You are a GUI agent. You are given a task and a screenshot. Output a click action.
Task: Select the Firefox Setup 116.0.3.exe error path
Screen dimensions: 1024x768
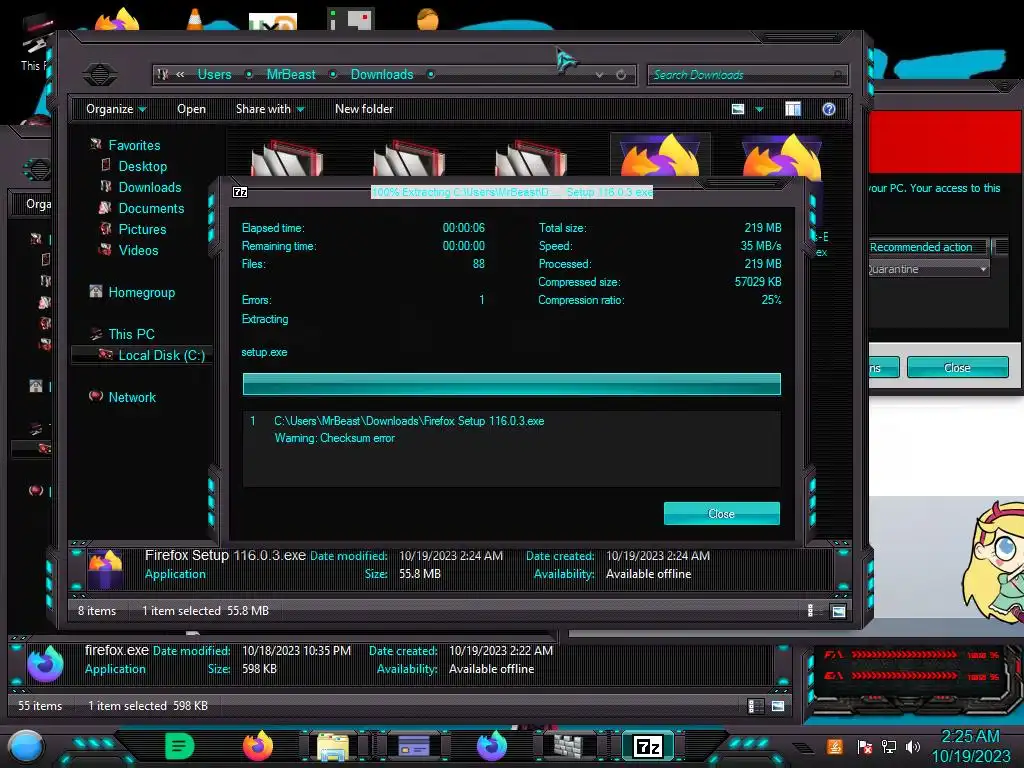[409, 421]
